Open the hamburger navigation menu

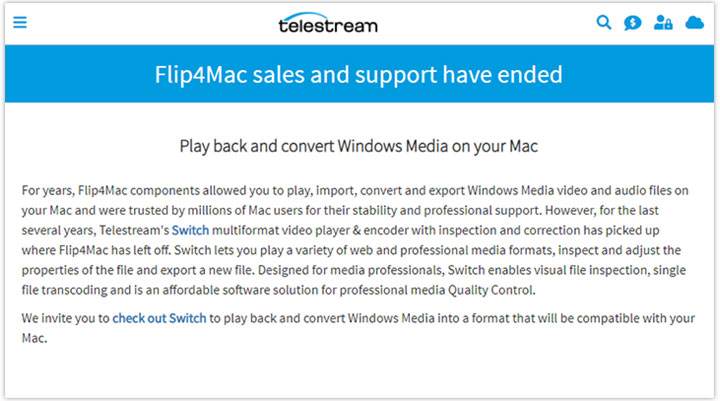[x=20, y=22]
